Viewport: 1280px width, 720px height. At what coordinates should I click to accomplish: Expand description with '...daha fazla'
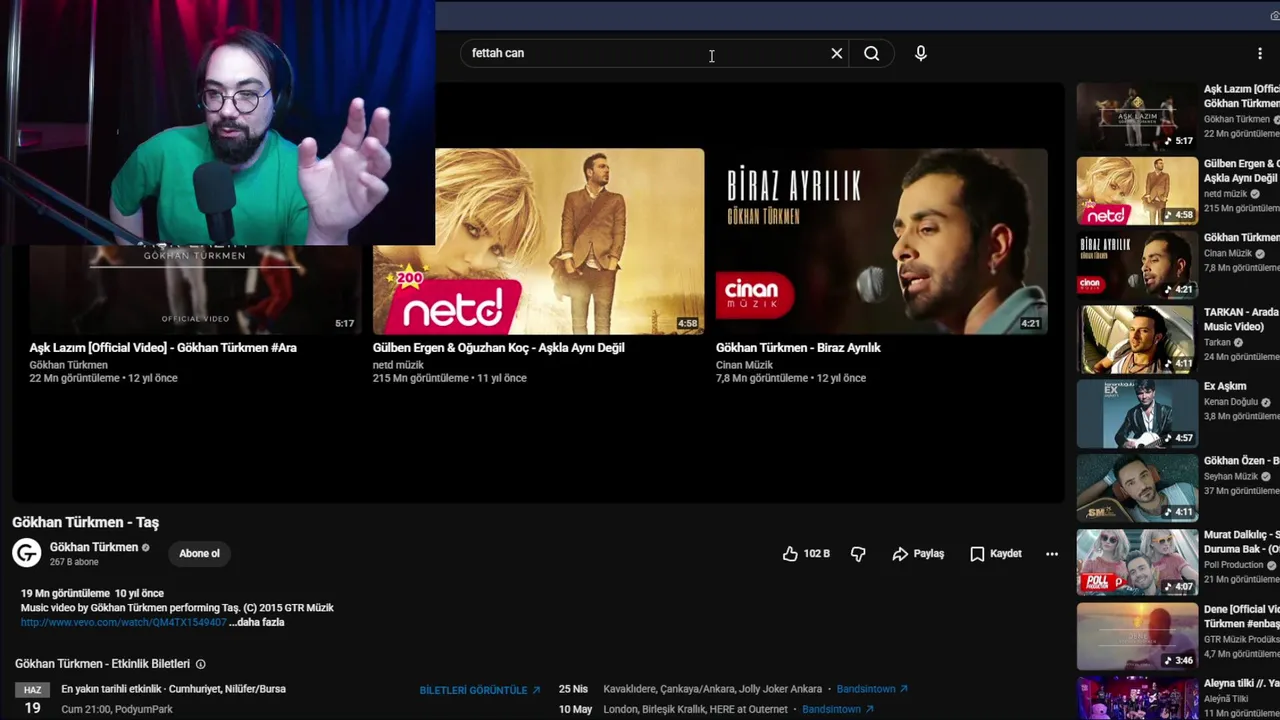257,622
